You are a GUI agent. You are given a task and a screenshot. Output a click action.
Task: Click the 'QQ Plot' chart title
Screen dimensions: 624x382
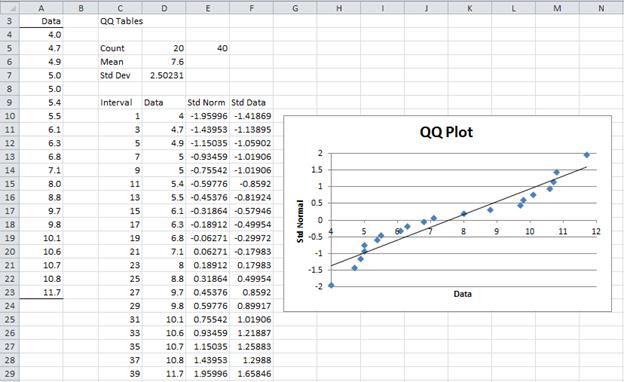446,132
